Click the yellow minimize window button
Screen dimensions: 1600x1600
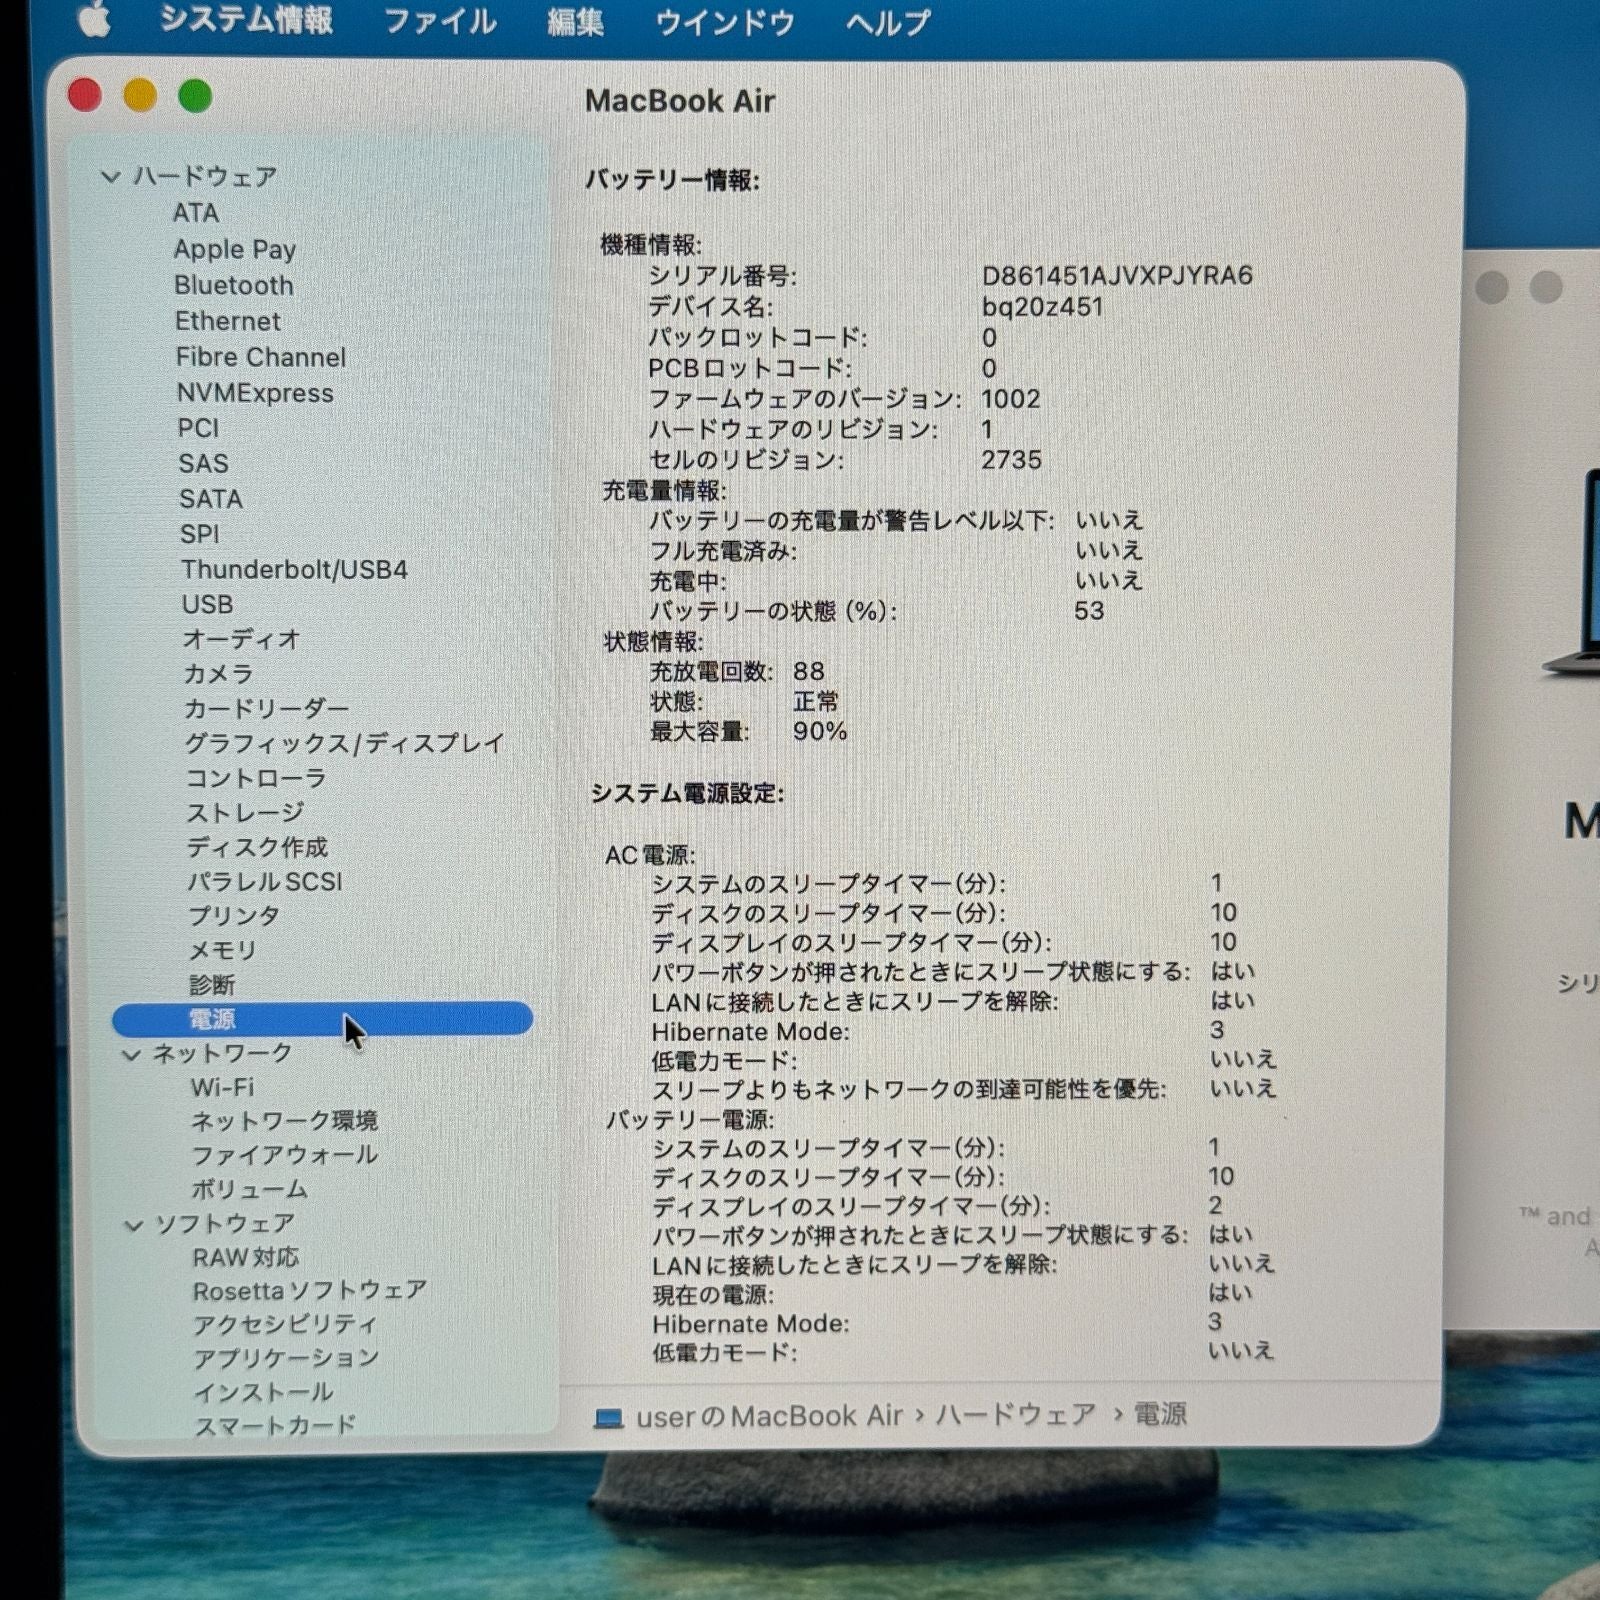[140, 96]
